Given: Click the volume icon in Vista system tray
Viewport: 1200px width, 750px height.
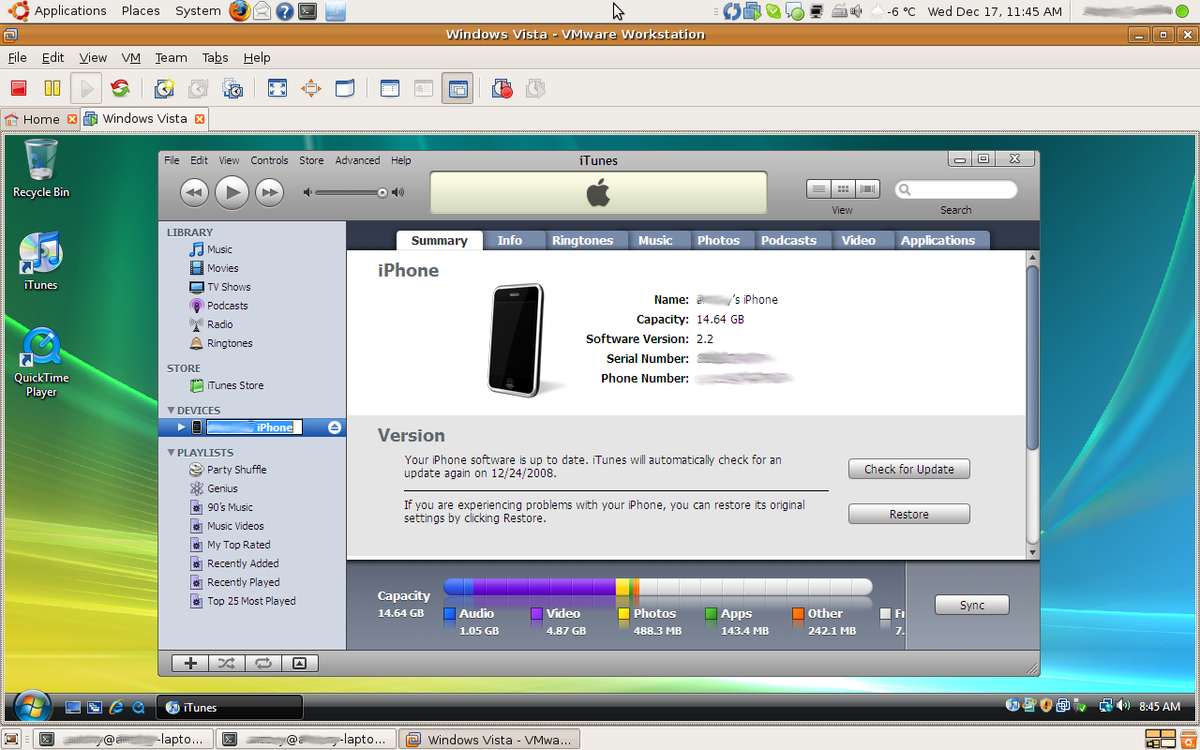Looking at the screenshot, I should pos(1124,706).
